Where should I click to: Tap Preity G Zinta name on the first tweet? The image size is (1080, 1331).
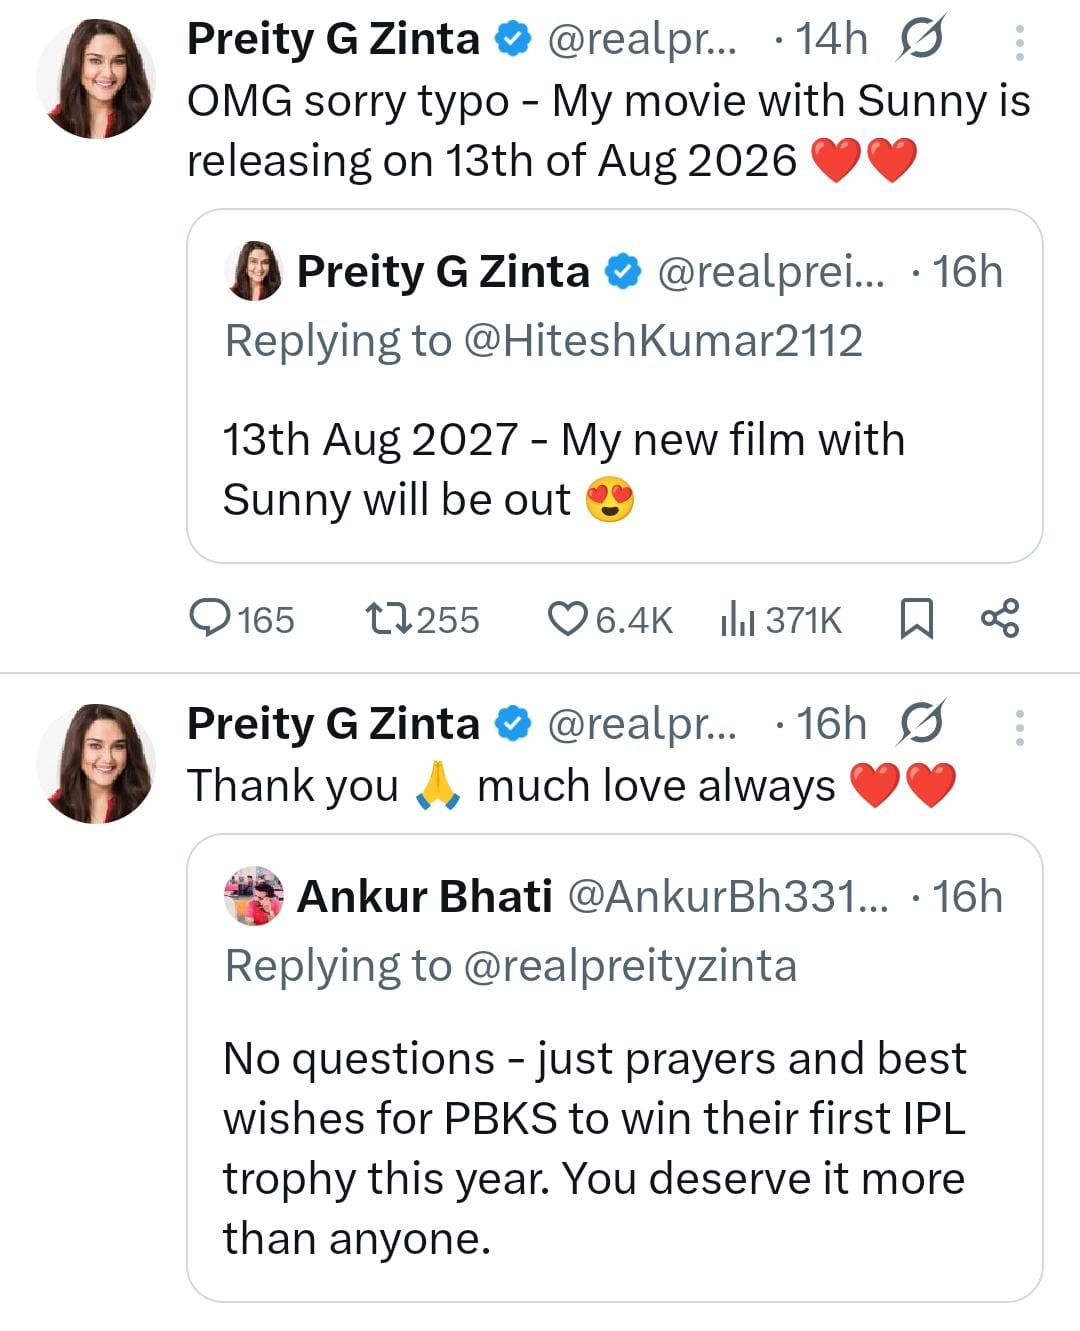tap(333, 40)
